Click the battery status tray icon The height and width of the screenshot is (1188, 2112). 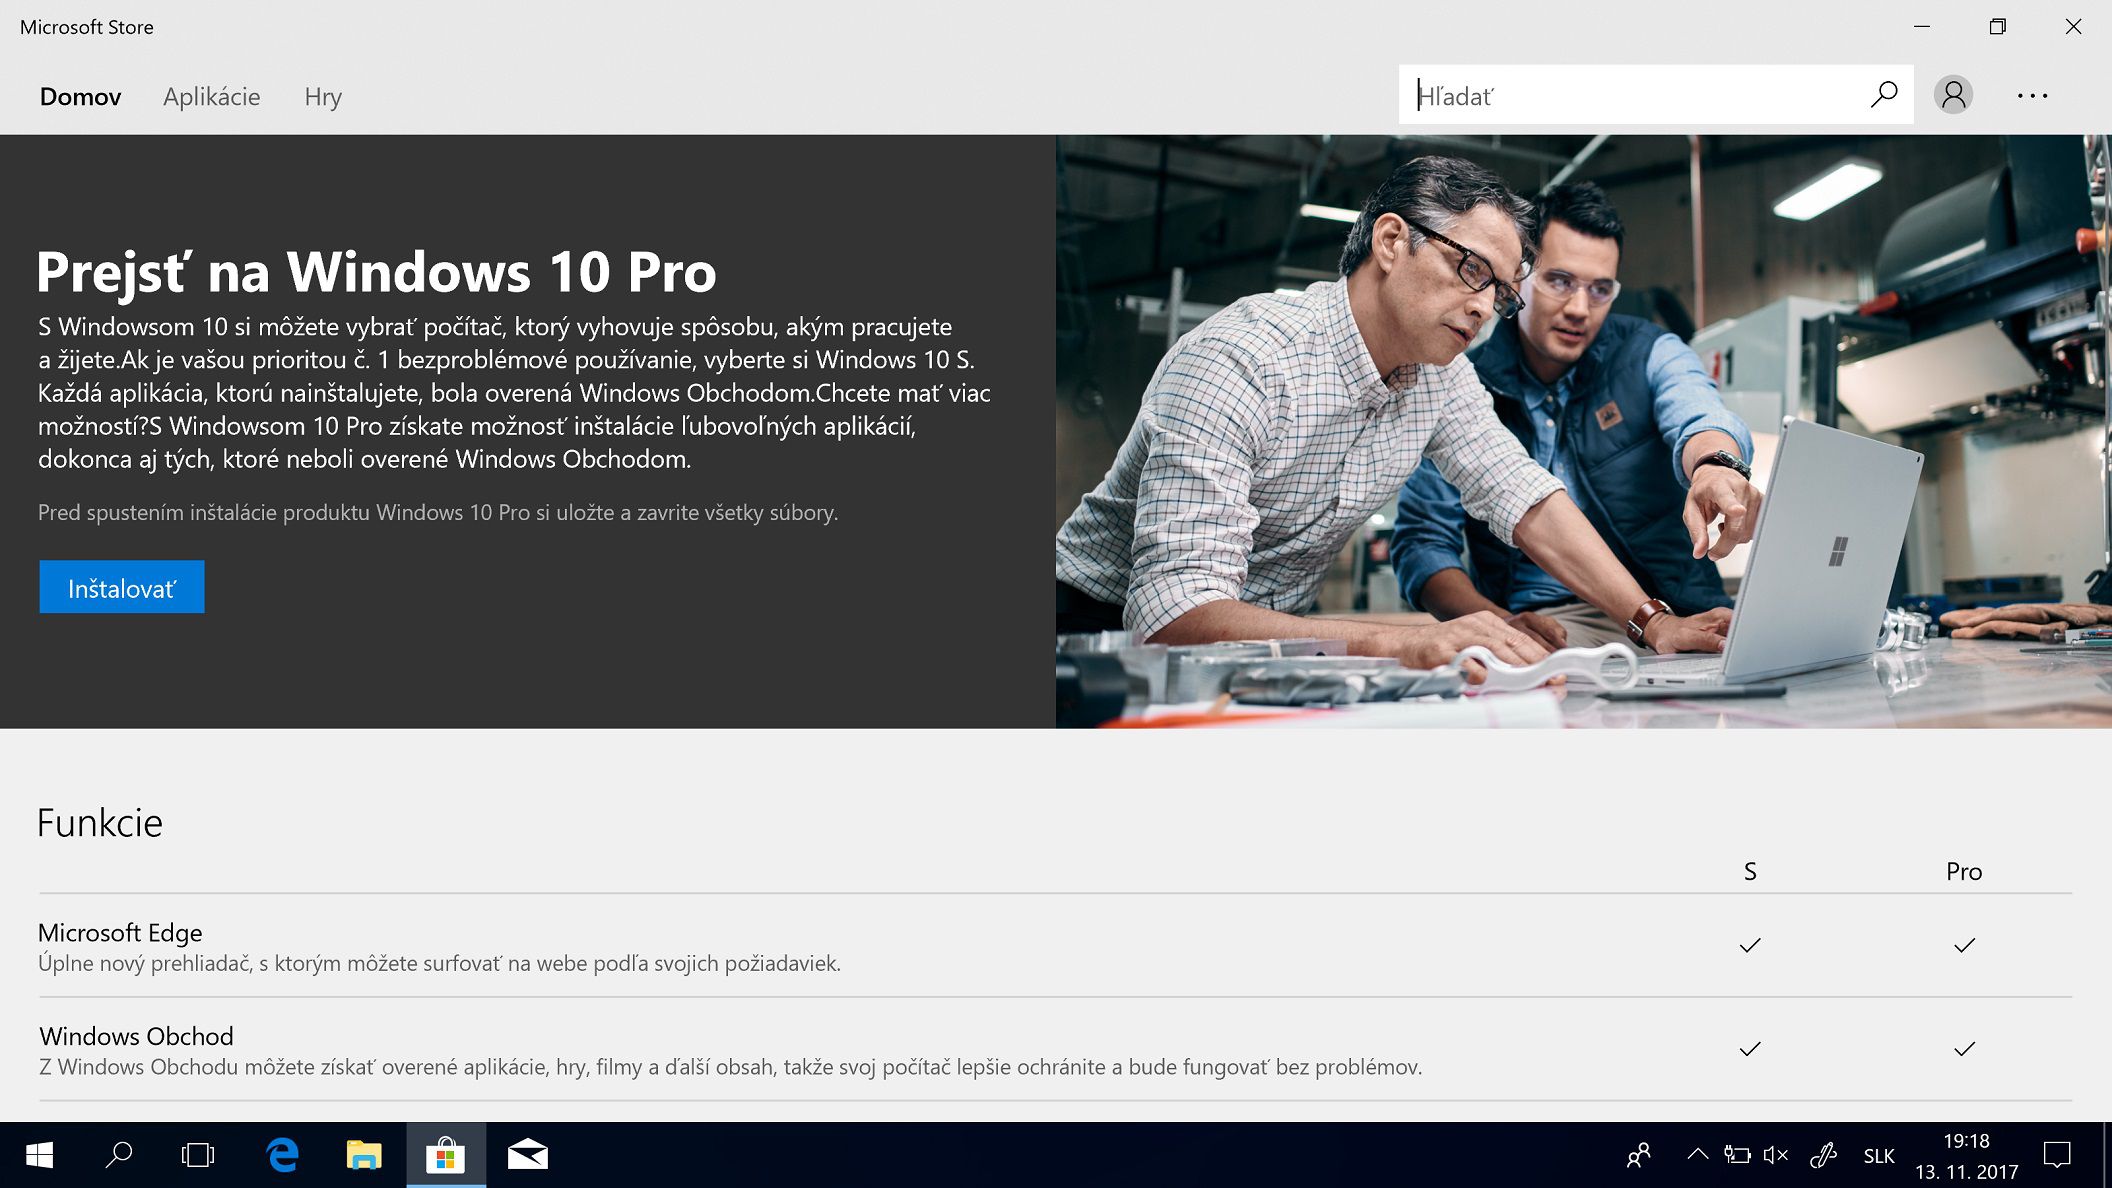point(1737,1155)
